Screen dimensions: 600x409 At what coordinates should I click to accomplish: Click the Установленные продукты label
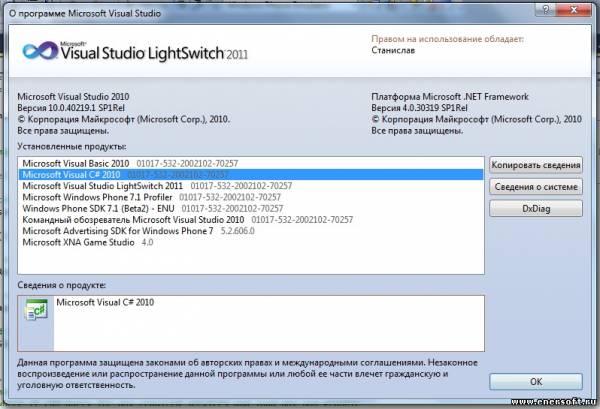pos(72,147)
